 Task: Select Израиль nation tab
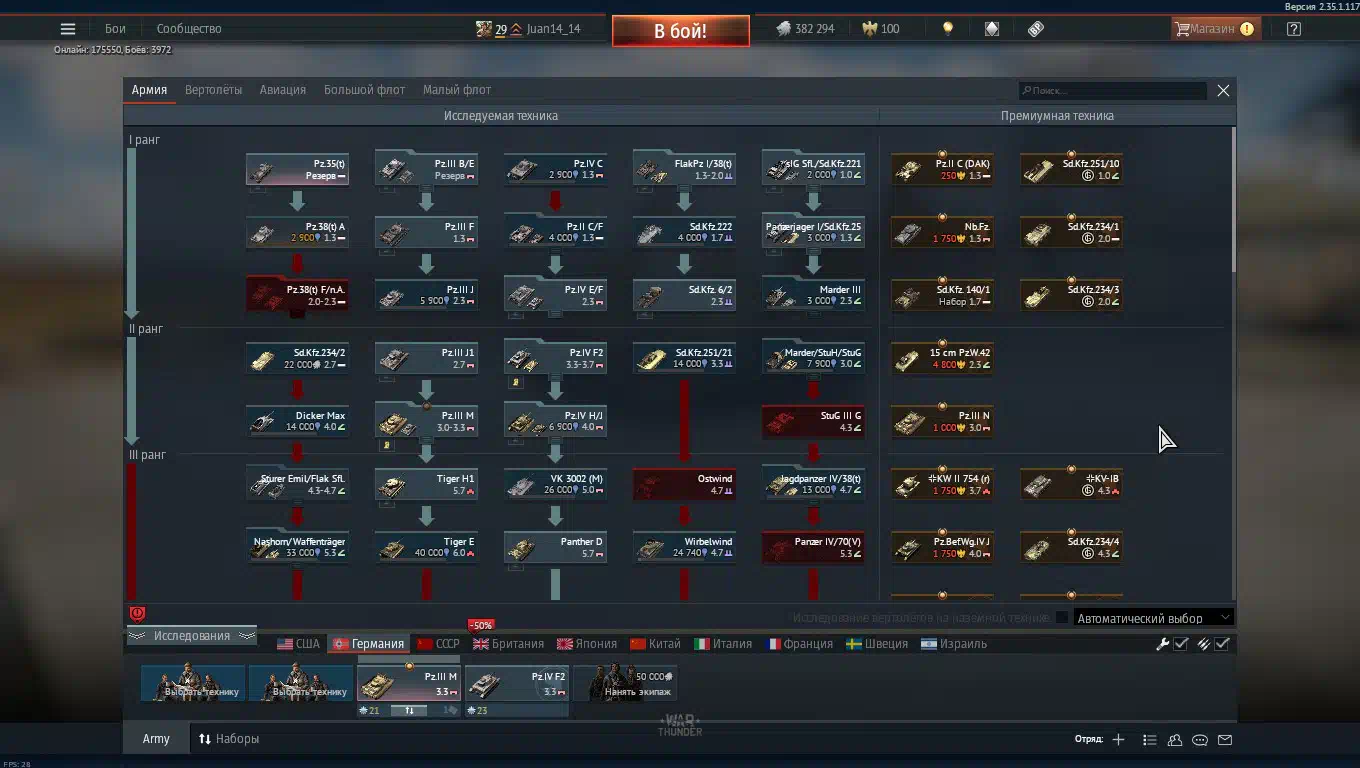click(x=954, y=644)
